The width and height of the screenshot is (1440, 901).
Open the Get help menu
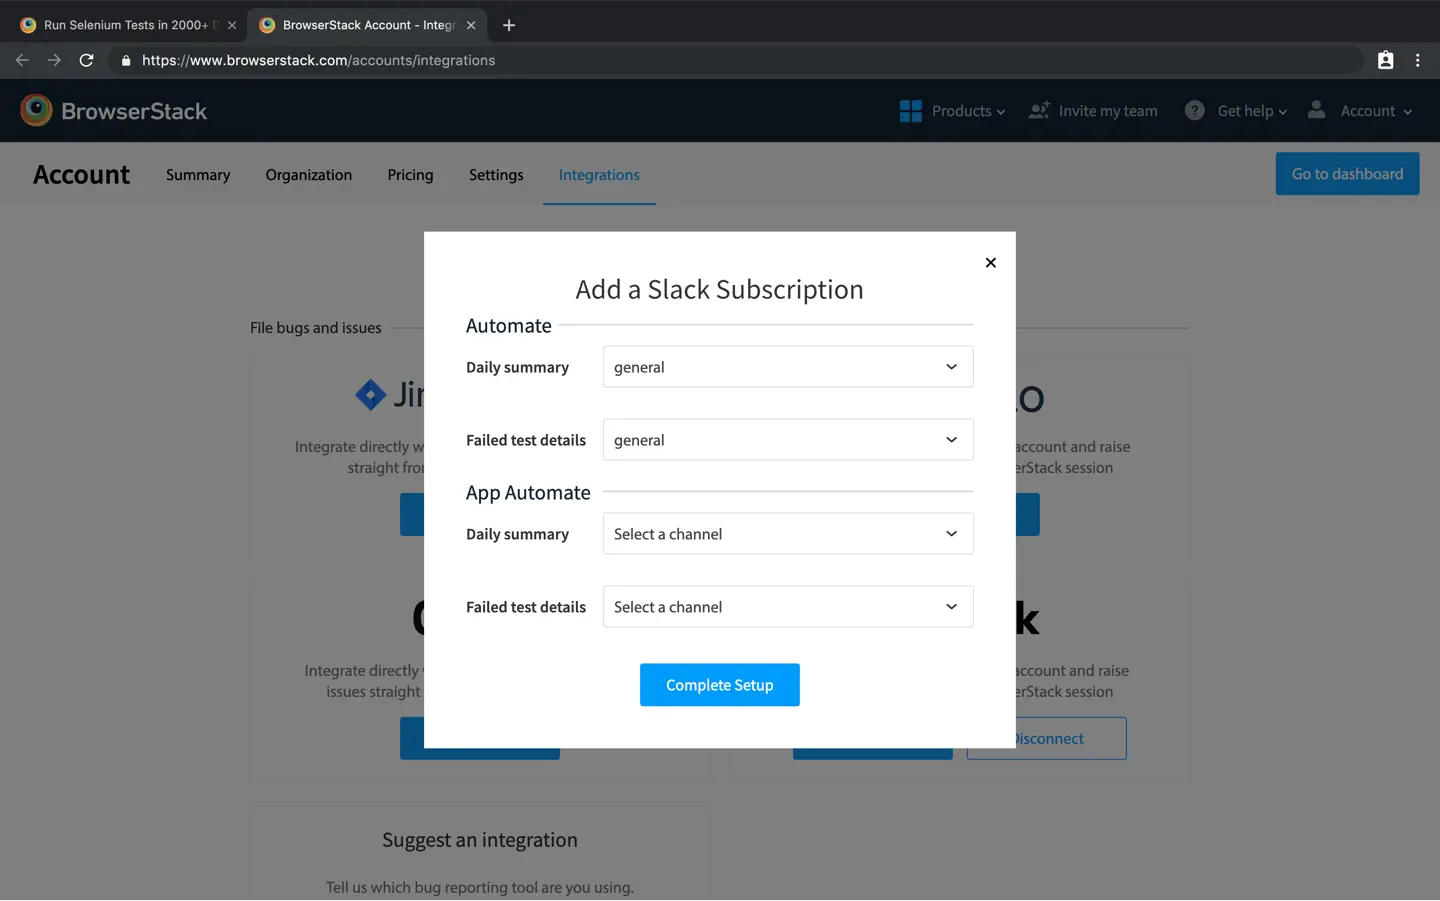[x=1236, y=111]
